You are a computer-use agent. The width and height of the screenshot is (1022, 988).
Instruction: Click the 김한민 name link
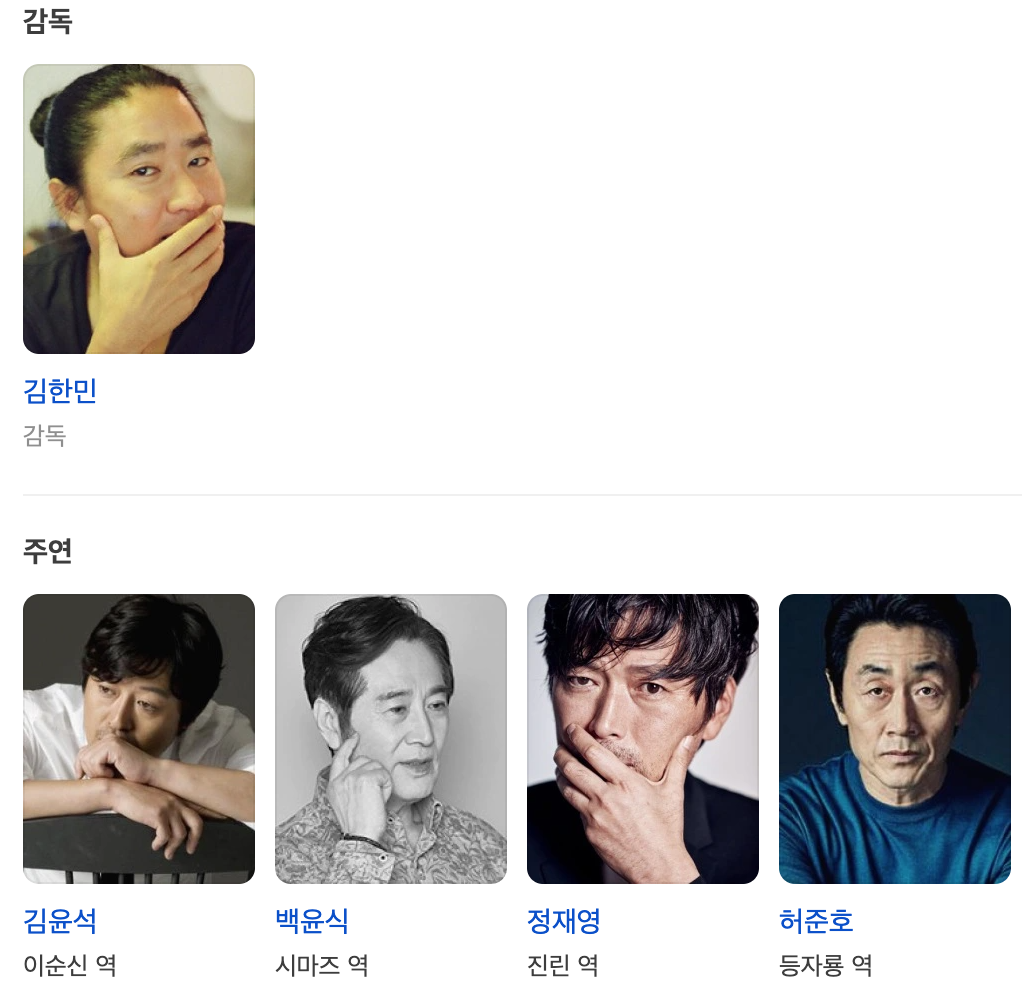[60, 391]
